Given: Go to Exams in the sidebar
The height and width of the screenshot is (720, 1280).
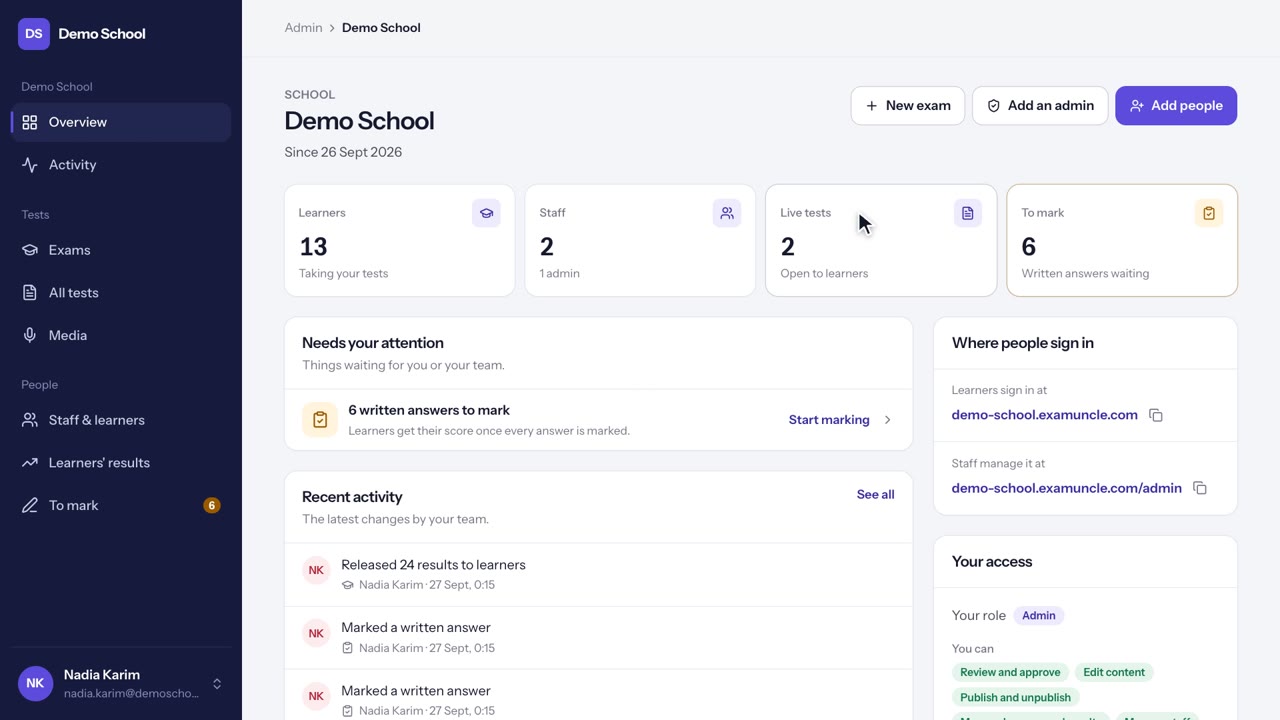Looking at the screenshot, I should pyautogui.click(x=121, y=250).
